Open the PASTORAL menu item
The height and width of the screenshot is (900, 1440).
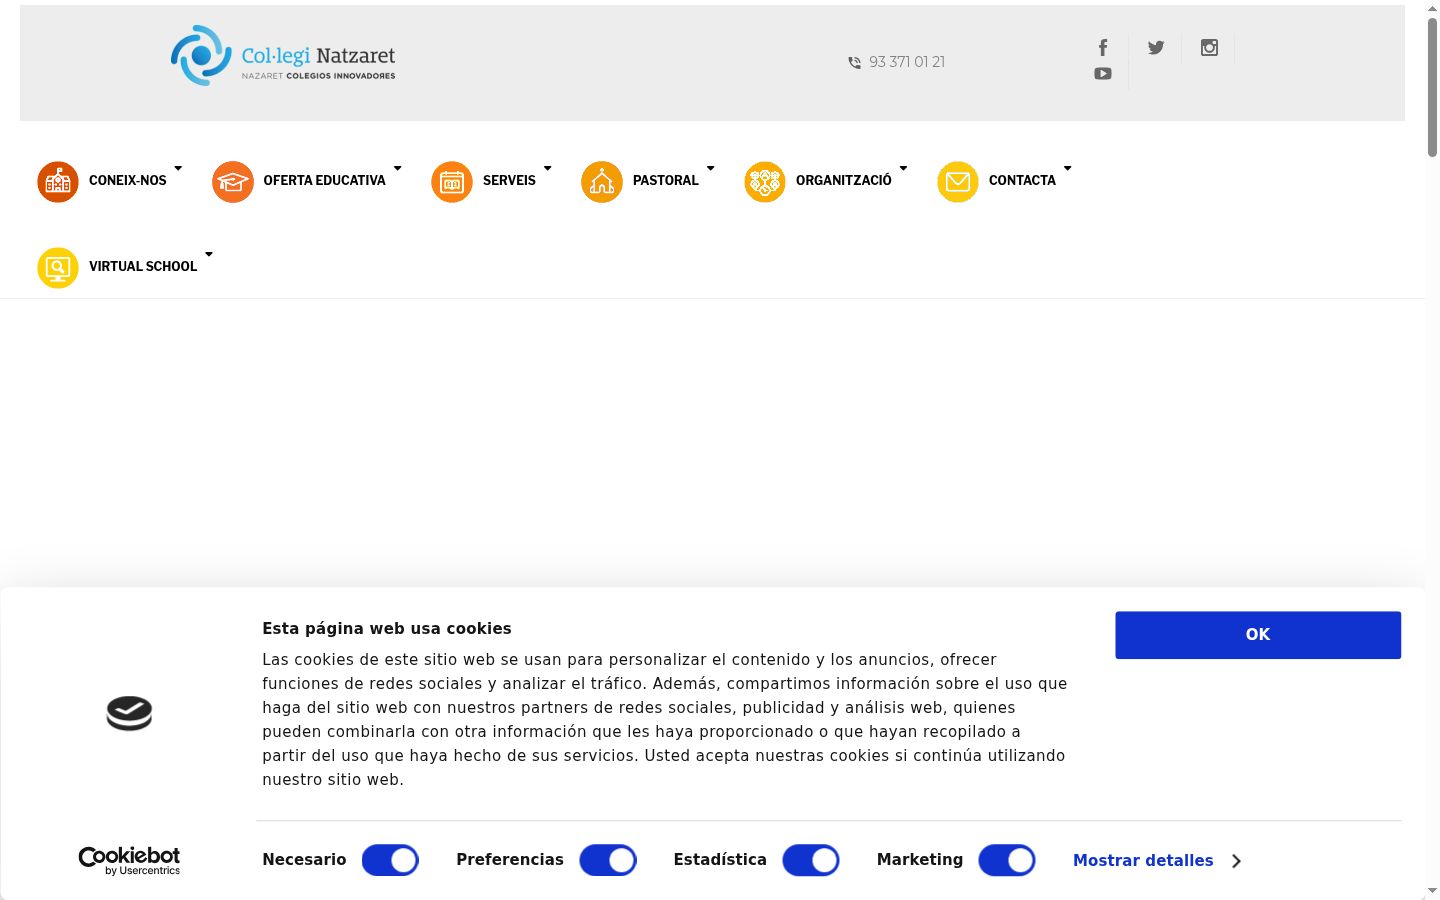pos(666,181)
